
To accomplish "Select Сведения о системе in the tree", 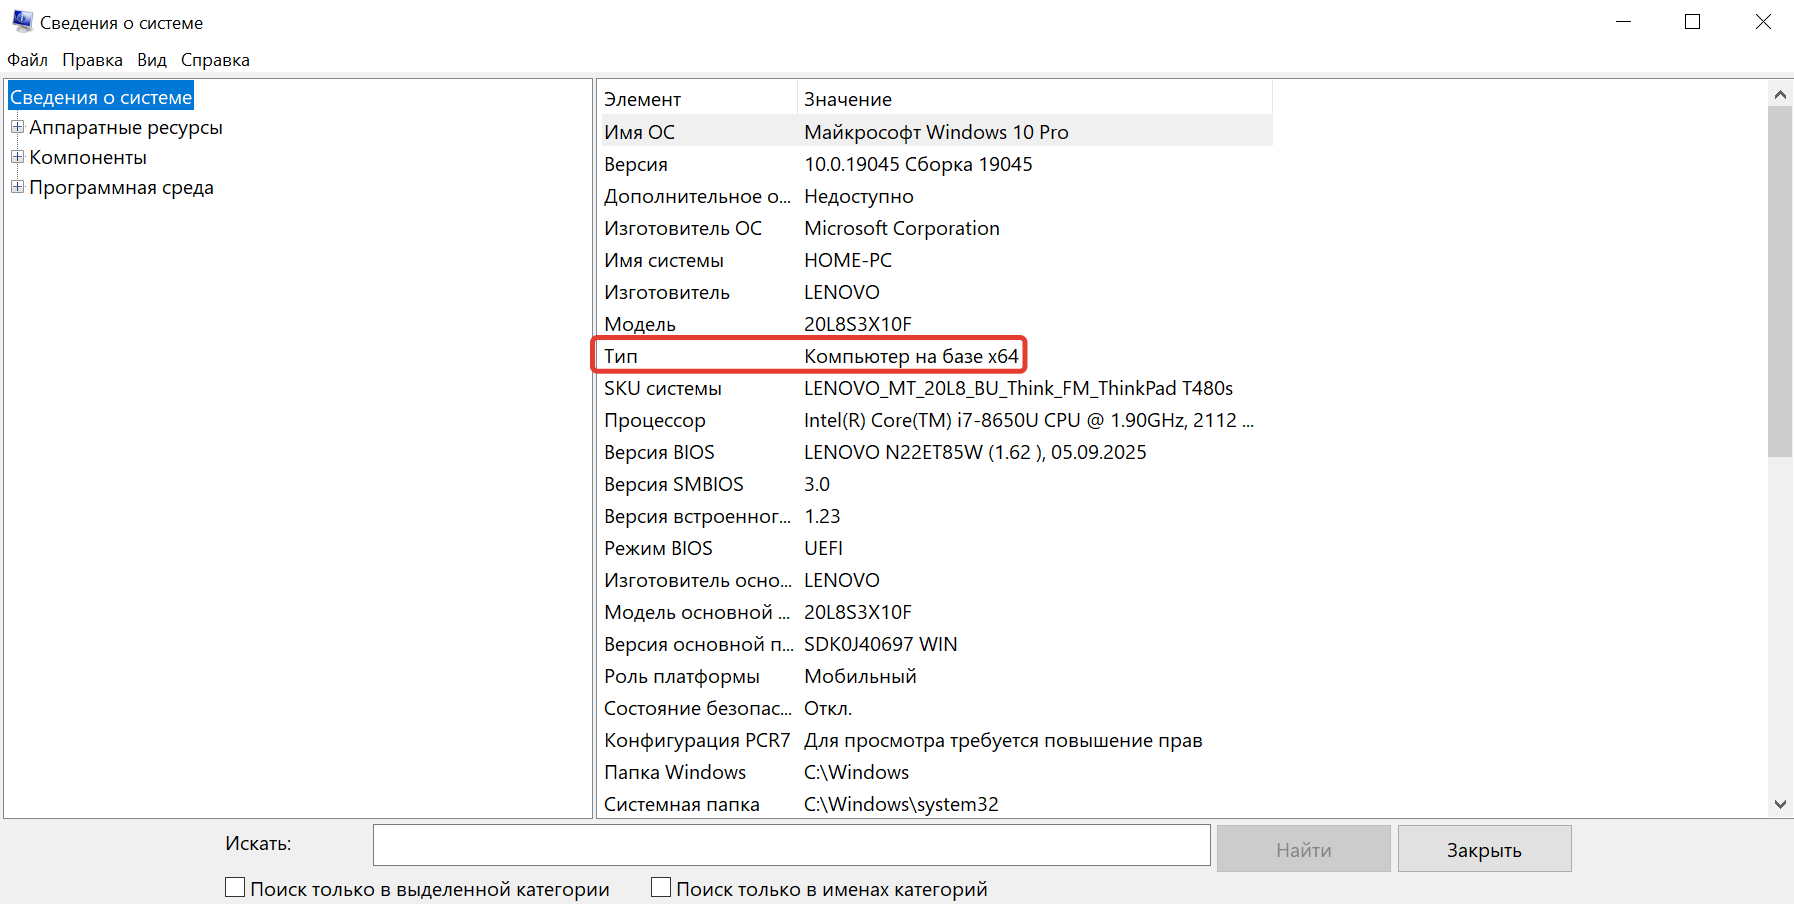I will [101, 97].
